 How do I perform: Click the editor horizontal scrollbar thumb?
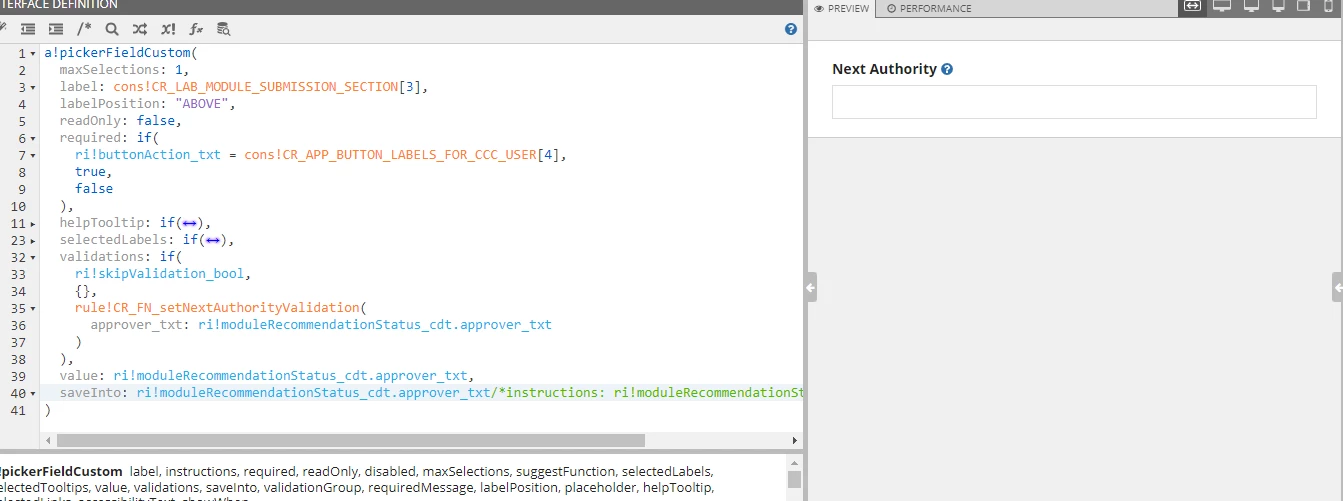[351, 440]
